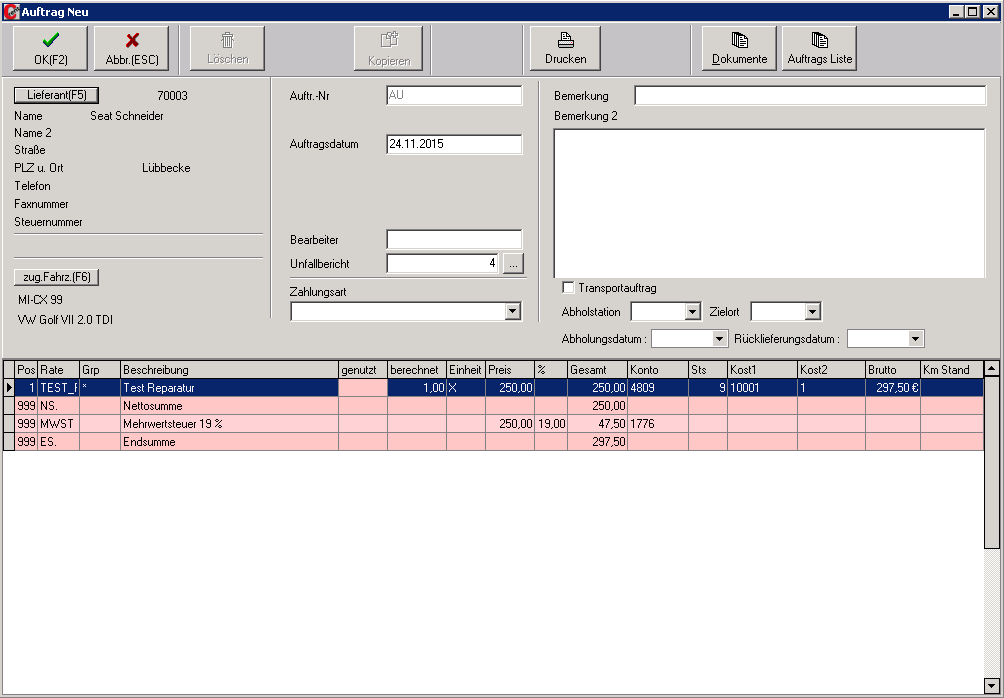Screen dimensions: 1004x698
Task: Open the Rücklieferungsdatum date dropdown
Action: click(x=915, y=339)
